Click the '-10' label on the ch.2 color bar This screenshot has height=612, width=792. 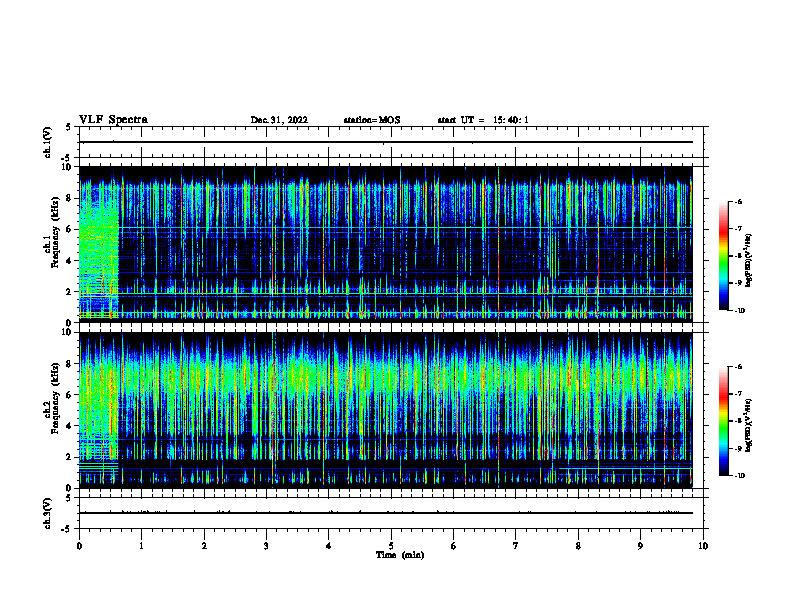(738, 475)
